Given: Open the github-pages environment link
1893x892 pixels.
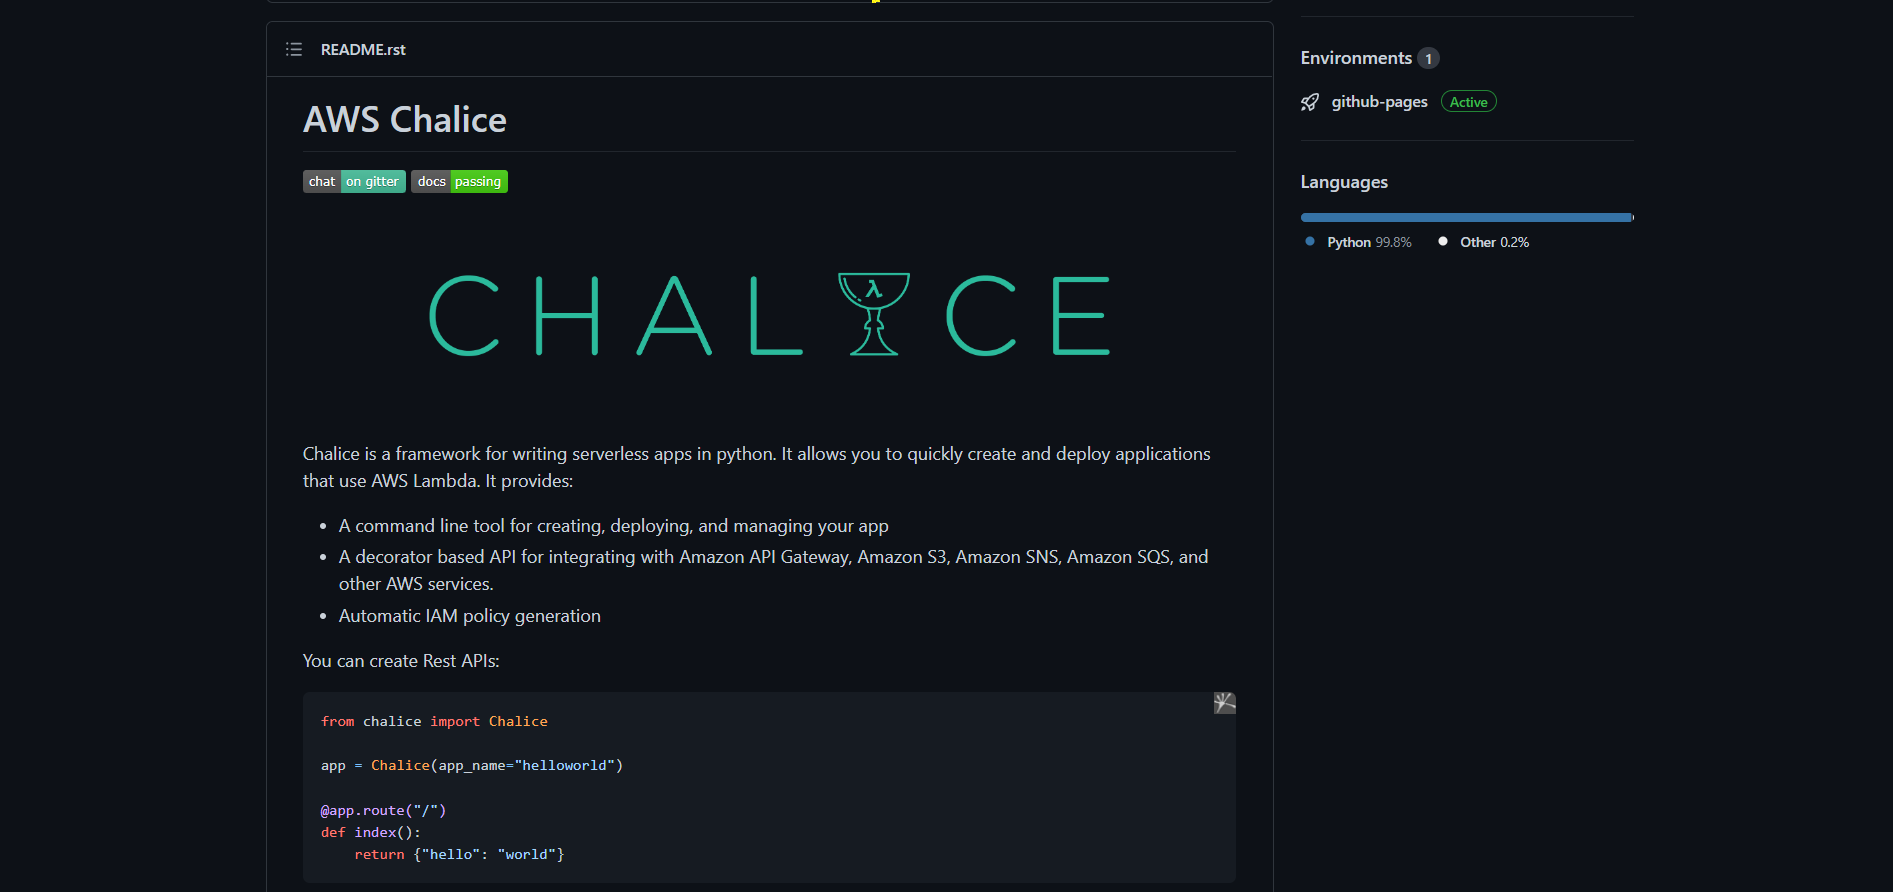Looking at the screenshot, I should (x=1379, y=102).
